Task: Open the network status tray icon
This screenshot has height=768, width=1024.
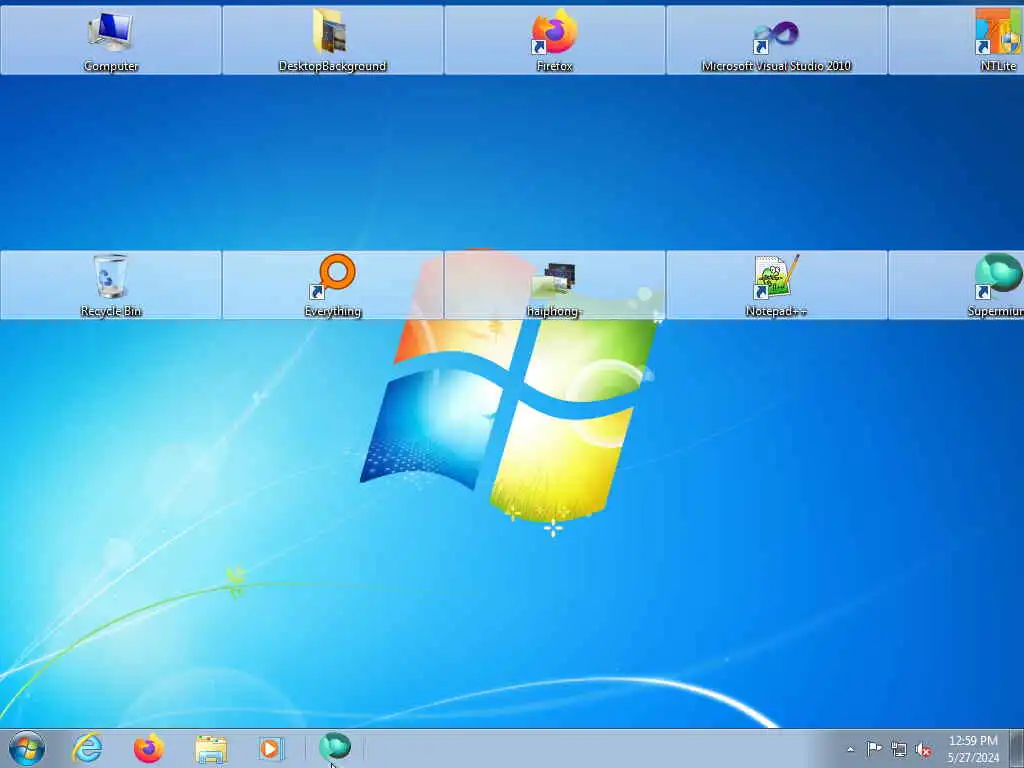Action: (x=899, y=750)
